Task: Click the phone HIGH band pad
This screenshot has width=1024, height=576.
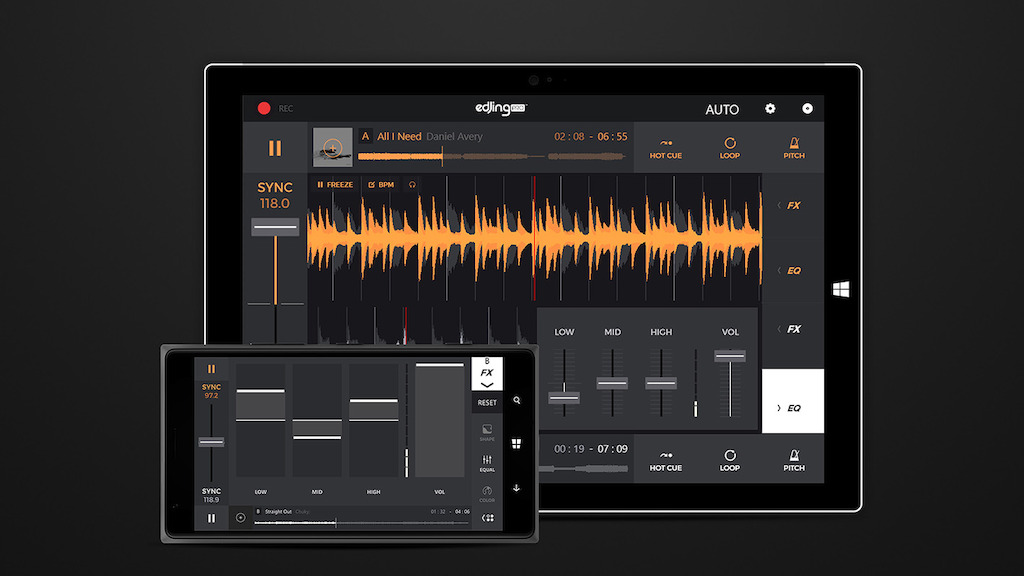Action: [x=374, y=421]
